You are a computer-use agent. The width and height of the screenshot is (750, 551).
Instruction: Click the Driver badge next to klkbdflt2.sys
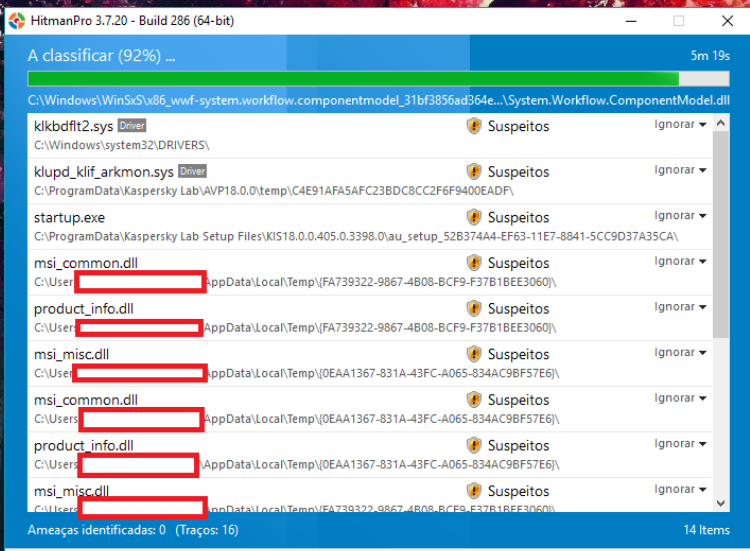[132, 125]
